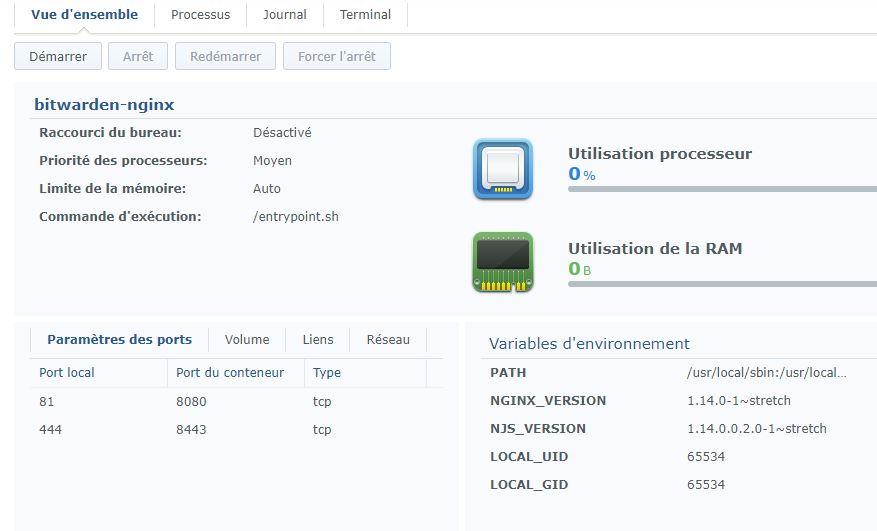Click the Démarrer button
Screen dimensions: 877x531
[x=58, y=57]
